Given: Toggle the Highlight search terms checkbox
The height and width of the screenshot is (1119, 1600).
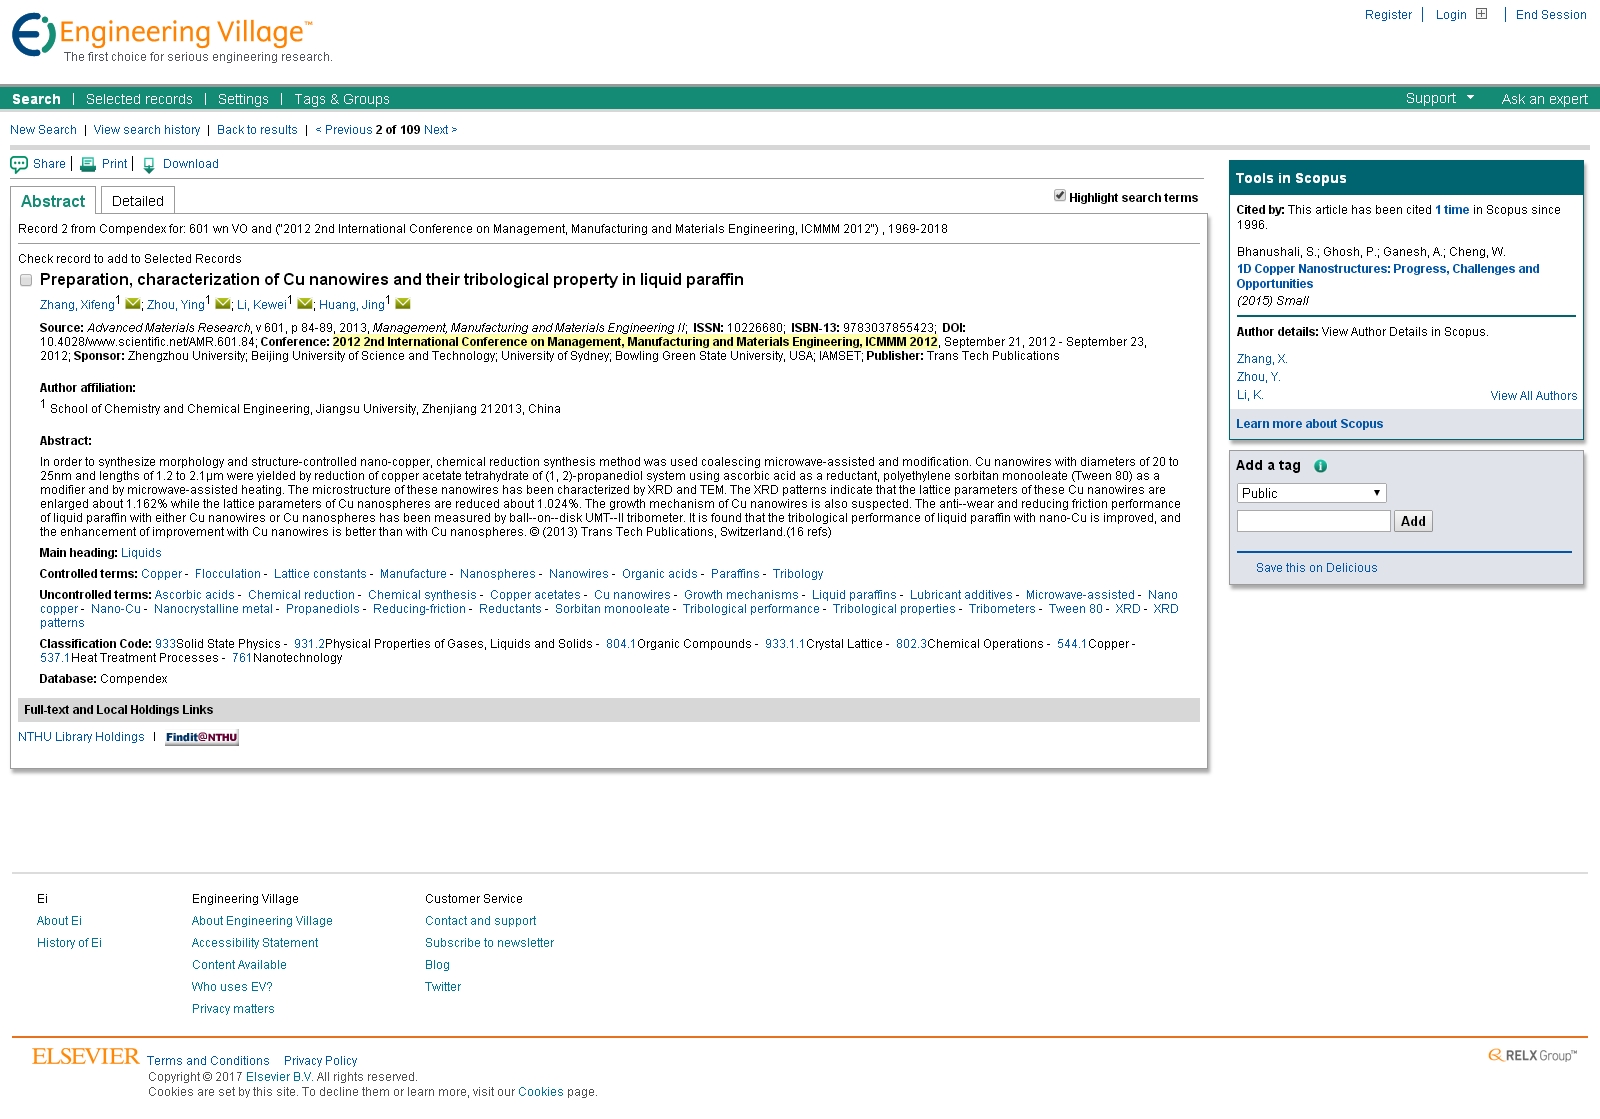Looking at the screenshot, I should 1060,196.
